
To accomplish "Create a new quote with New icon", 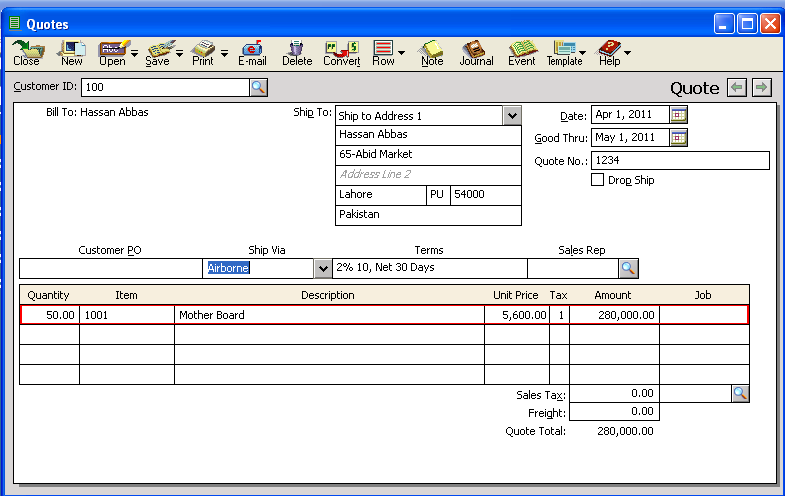I will tap(72, 53).
